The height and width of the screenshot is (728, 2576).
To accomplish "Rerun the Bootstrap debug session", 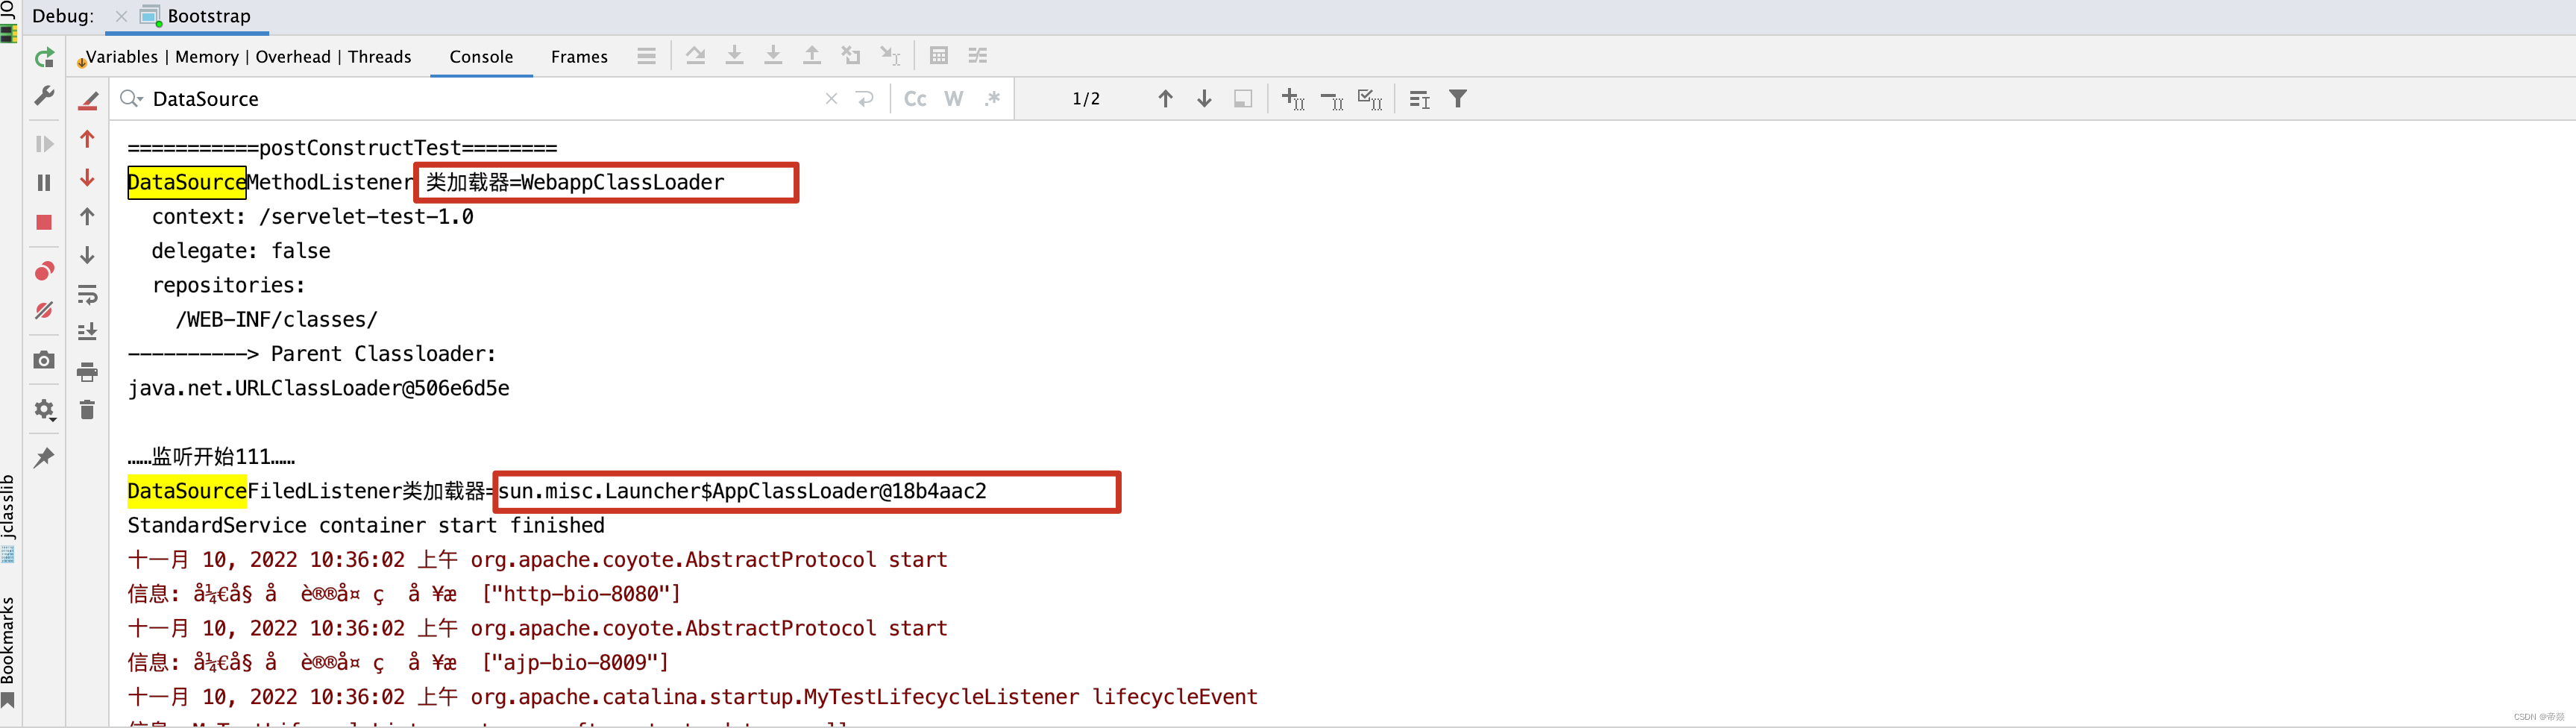I will (44, 58).
